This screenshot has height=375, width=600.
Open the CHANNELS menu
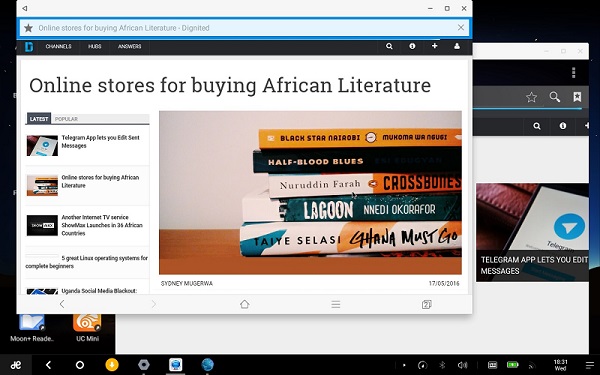click(58, 46)
